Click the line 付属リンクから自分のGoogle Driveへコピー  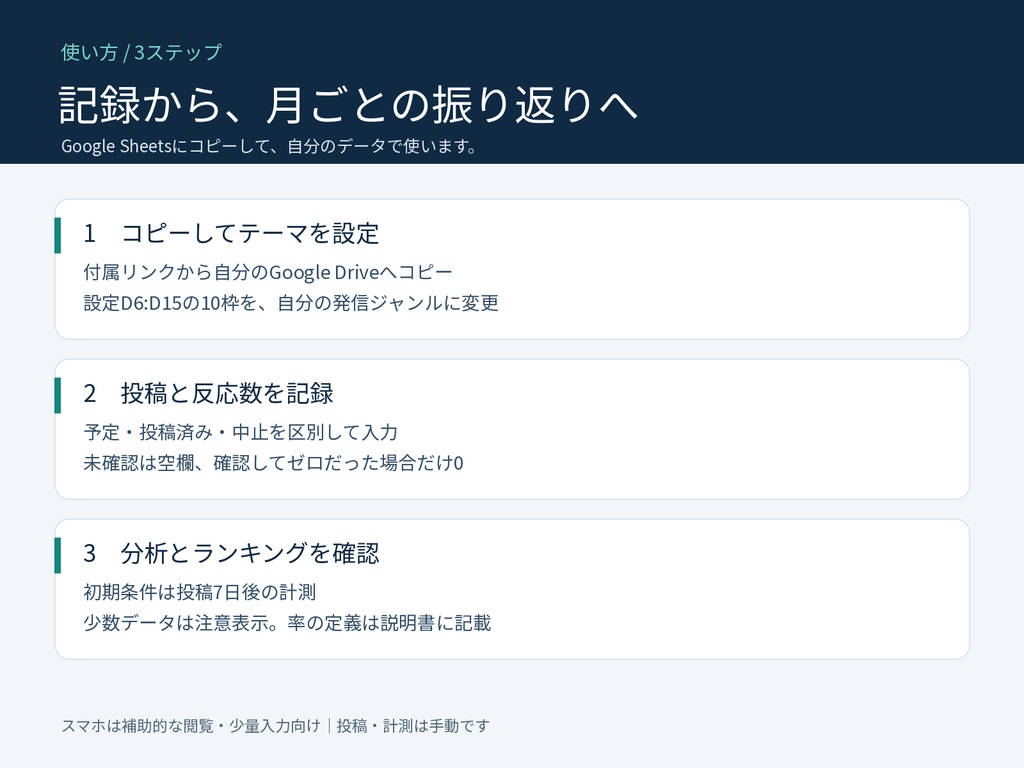tap(268, 272)
